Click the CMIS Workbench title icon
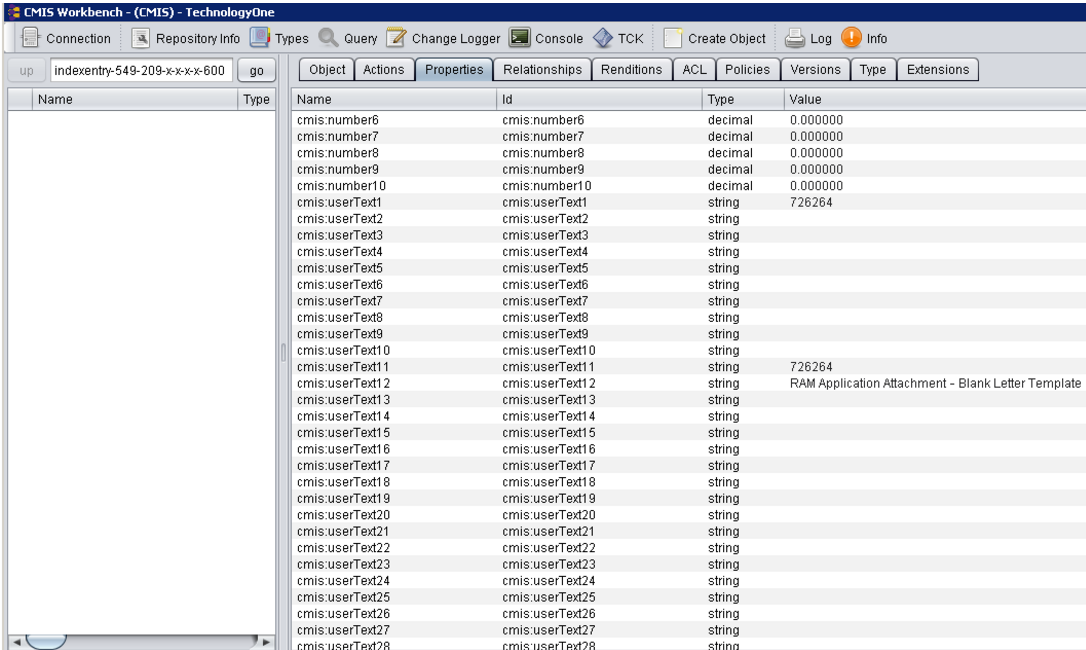Screen dimensions: 1086x650 coord(13,12)
